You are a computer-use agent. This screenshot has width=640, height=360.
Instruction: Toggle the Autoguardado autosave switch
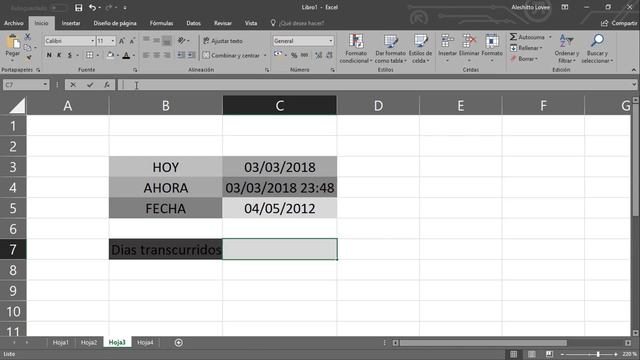(58, 7)
